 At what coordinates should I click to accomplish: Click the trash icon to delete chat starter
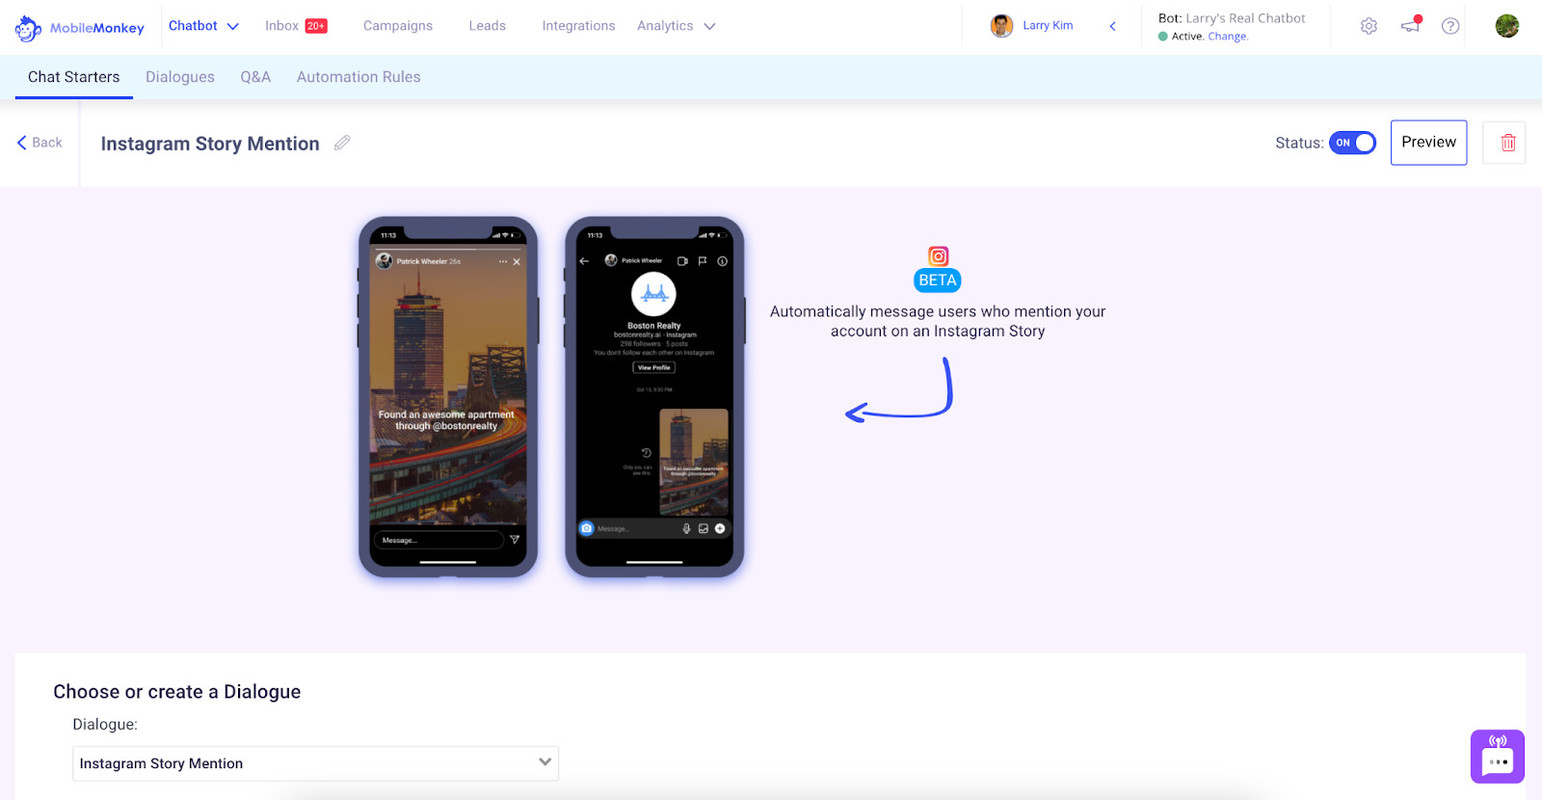coord(1507,142)
